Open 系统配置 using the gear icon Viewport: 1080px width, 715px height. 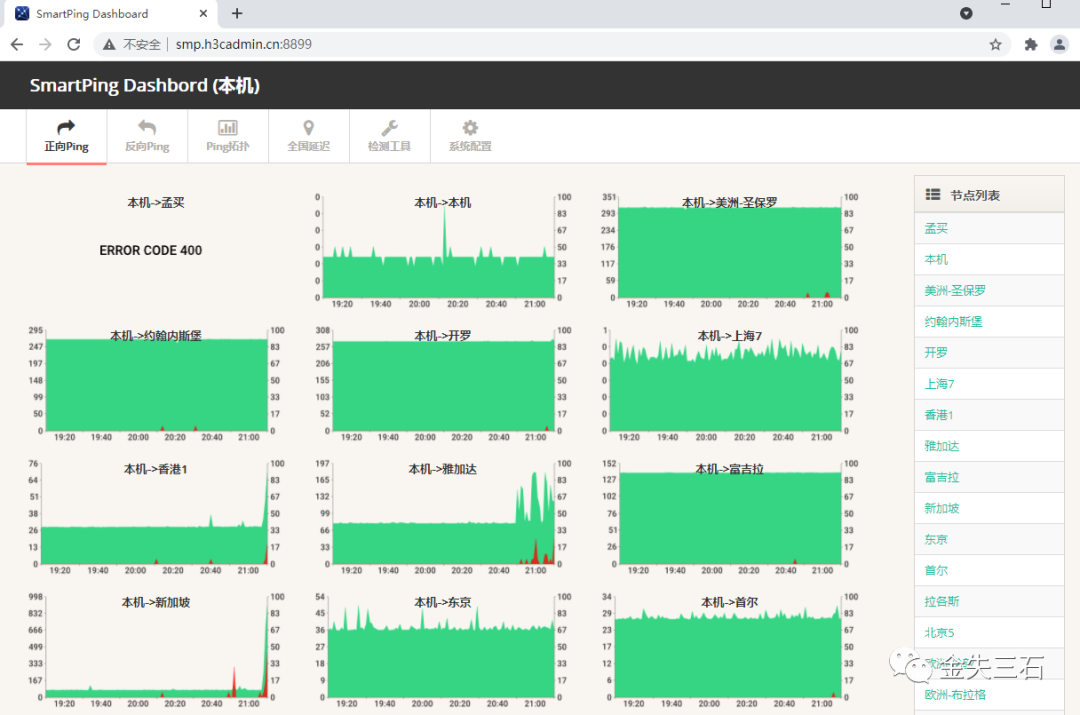tap(469, 128)
